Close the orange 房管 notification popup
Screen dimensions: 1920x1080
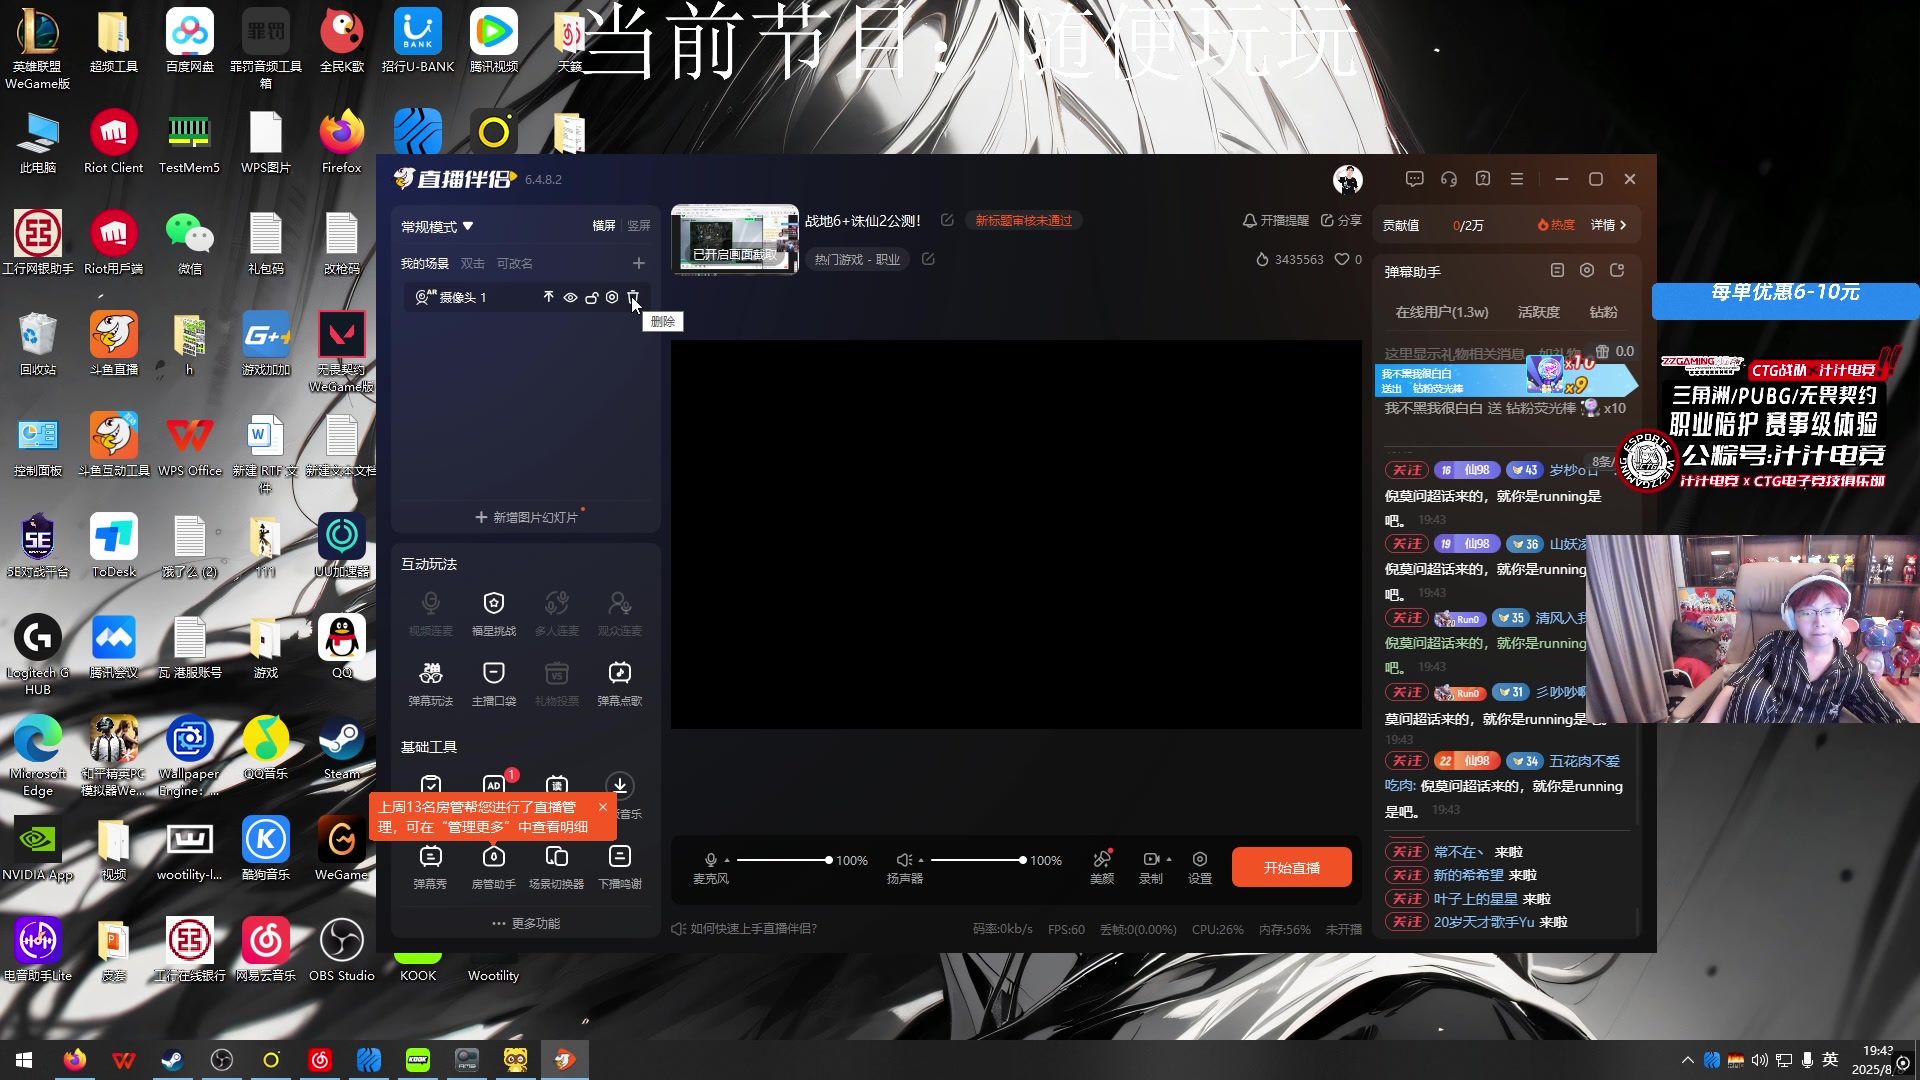(603, 807)
